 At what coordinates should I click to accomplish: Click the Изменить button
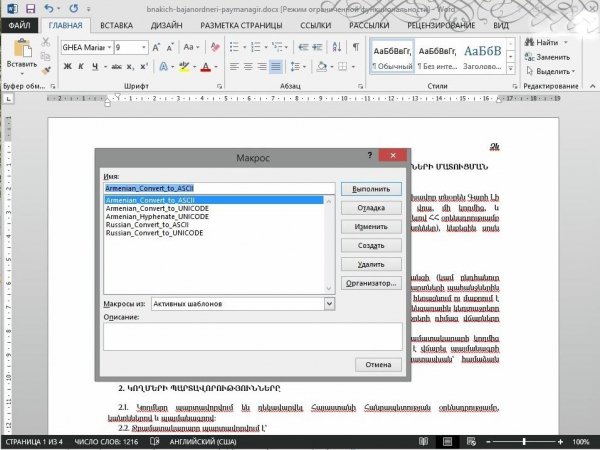click(x=371, y=227)
